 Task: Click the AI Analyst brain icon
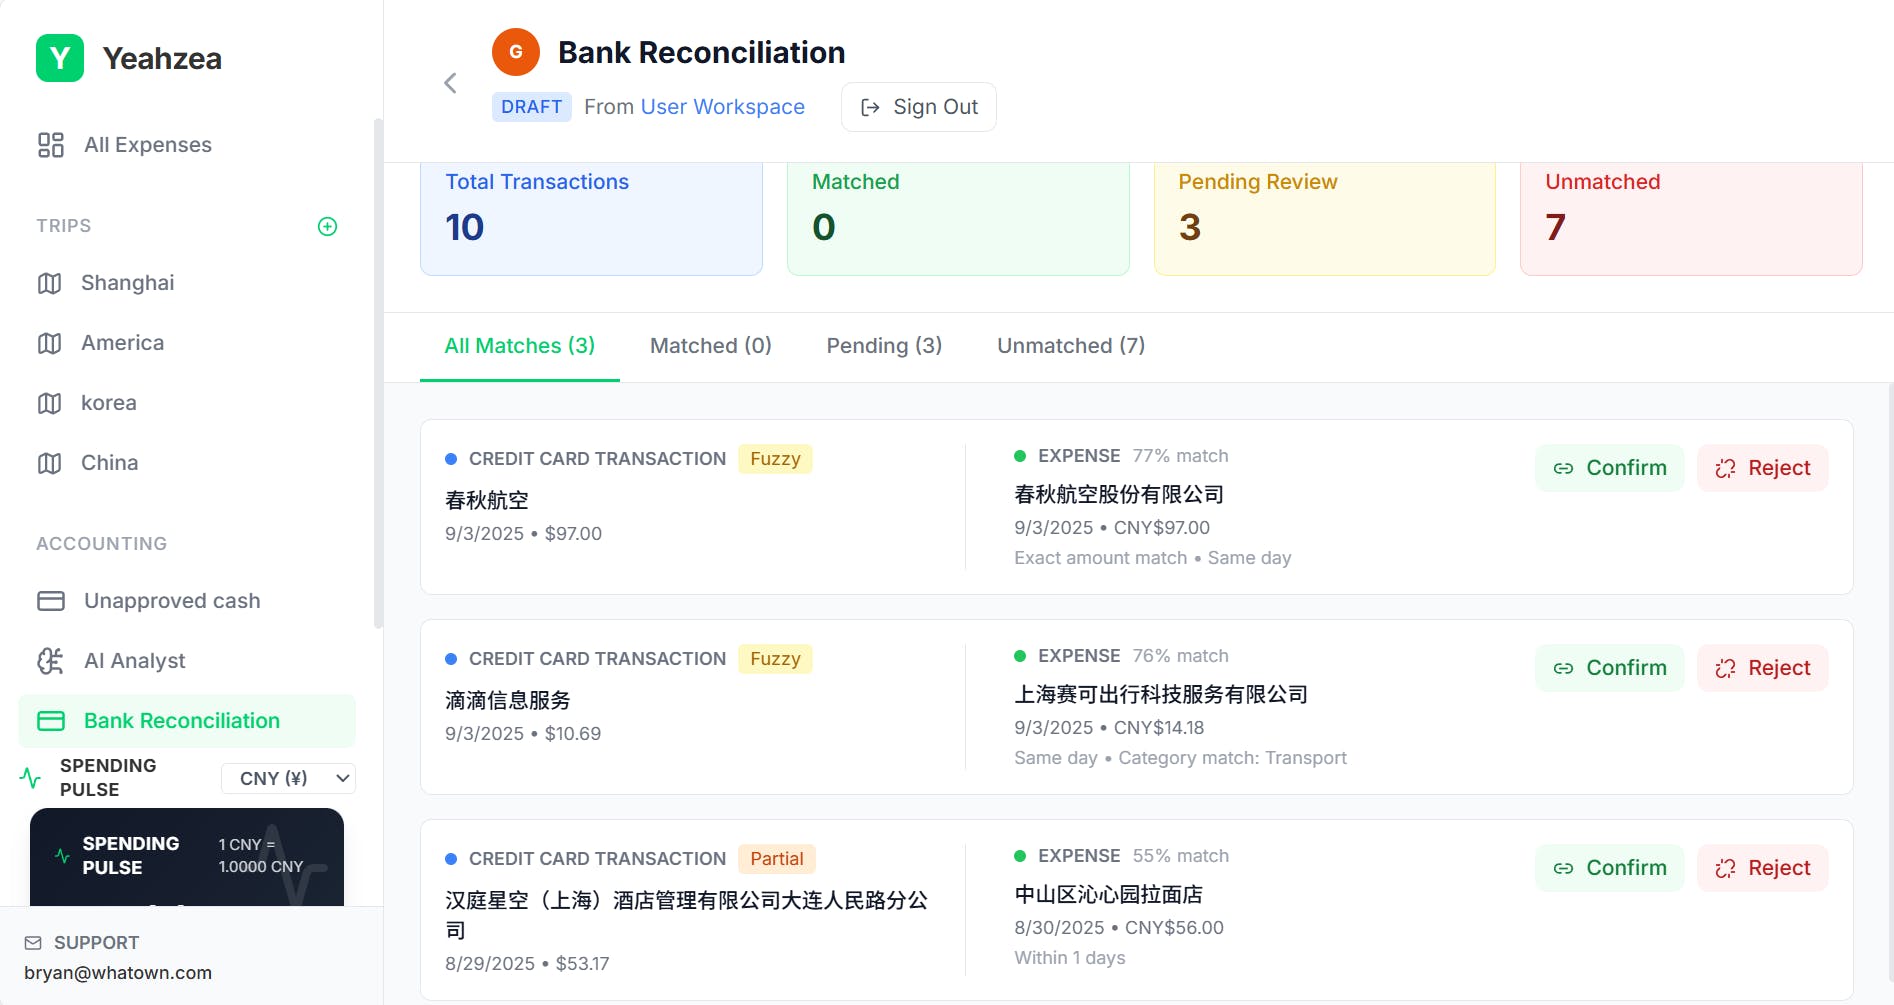pyautogui.click(x=51, y=661)
